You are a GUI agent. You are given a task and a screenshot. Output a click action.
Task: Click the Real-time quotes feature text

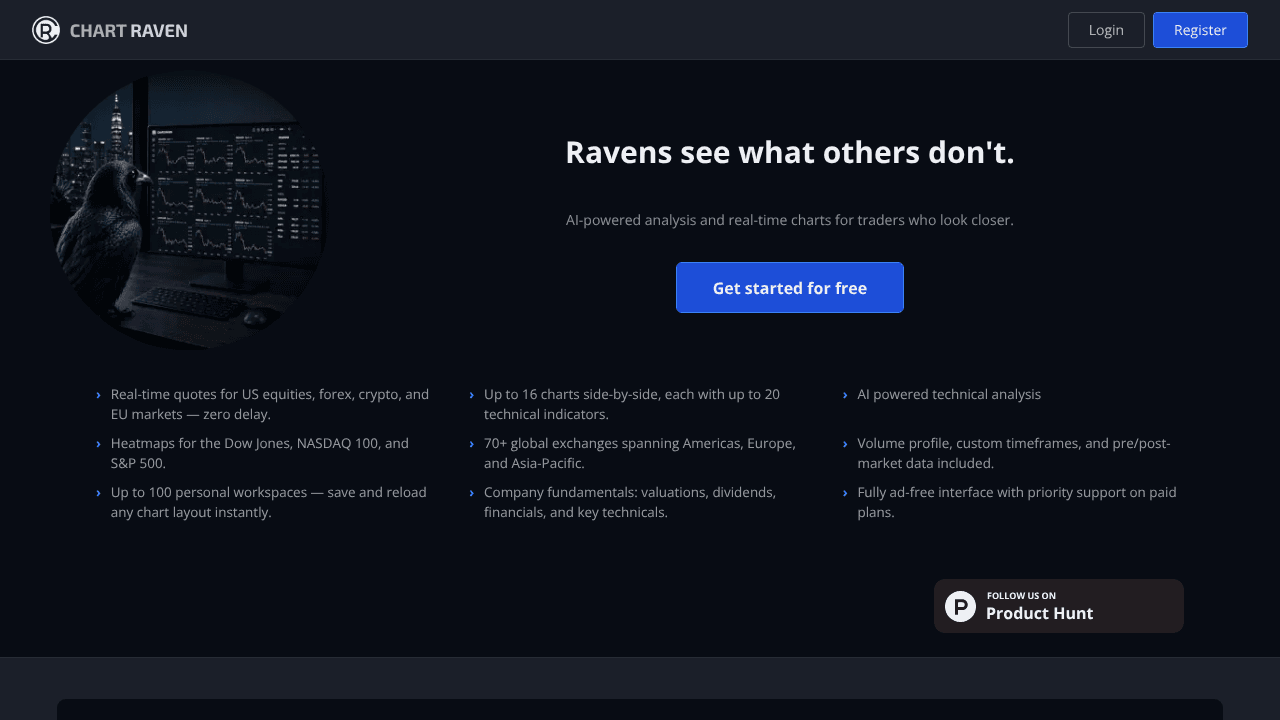coord(270,404)
